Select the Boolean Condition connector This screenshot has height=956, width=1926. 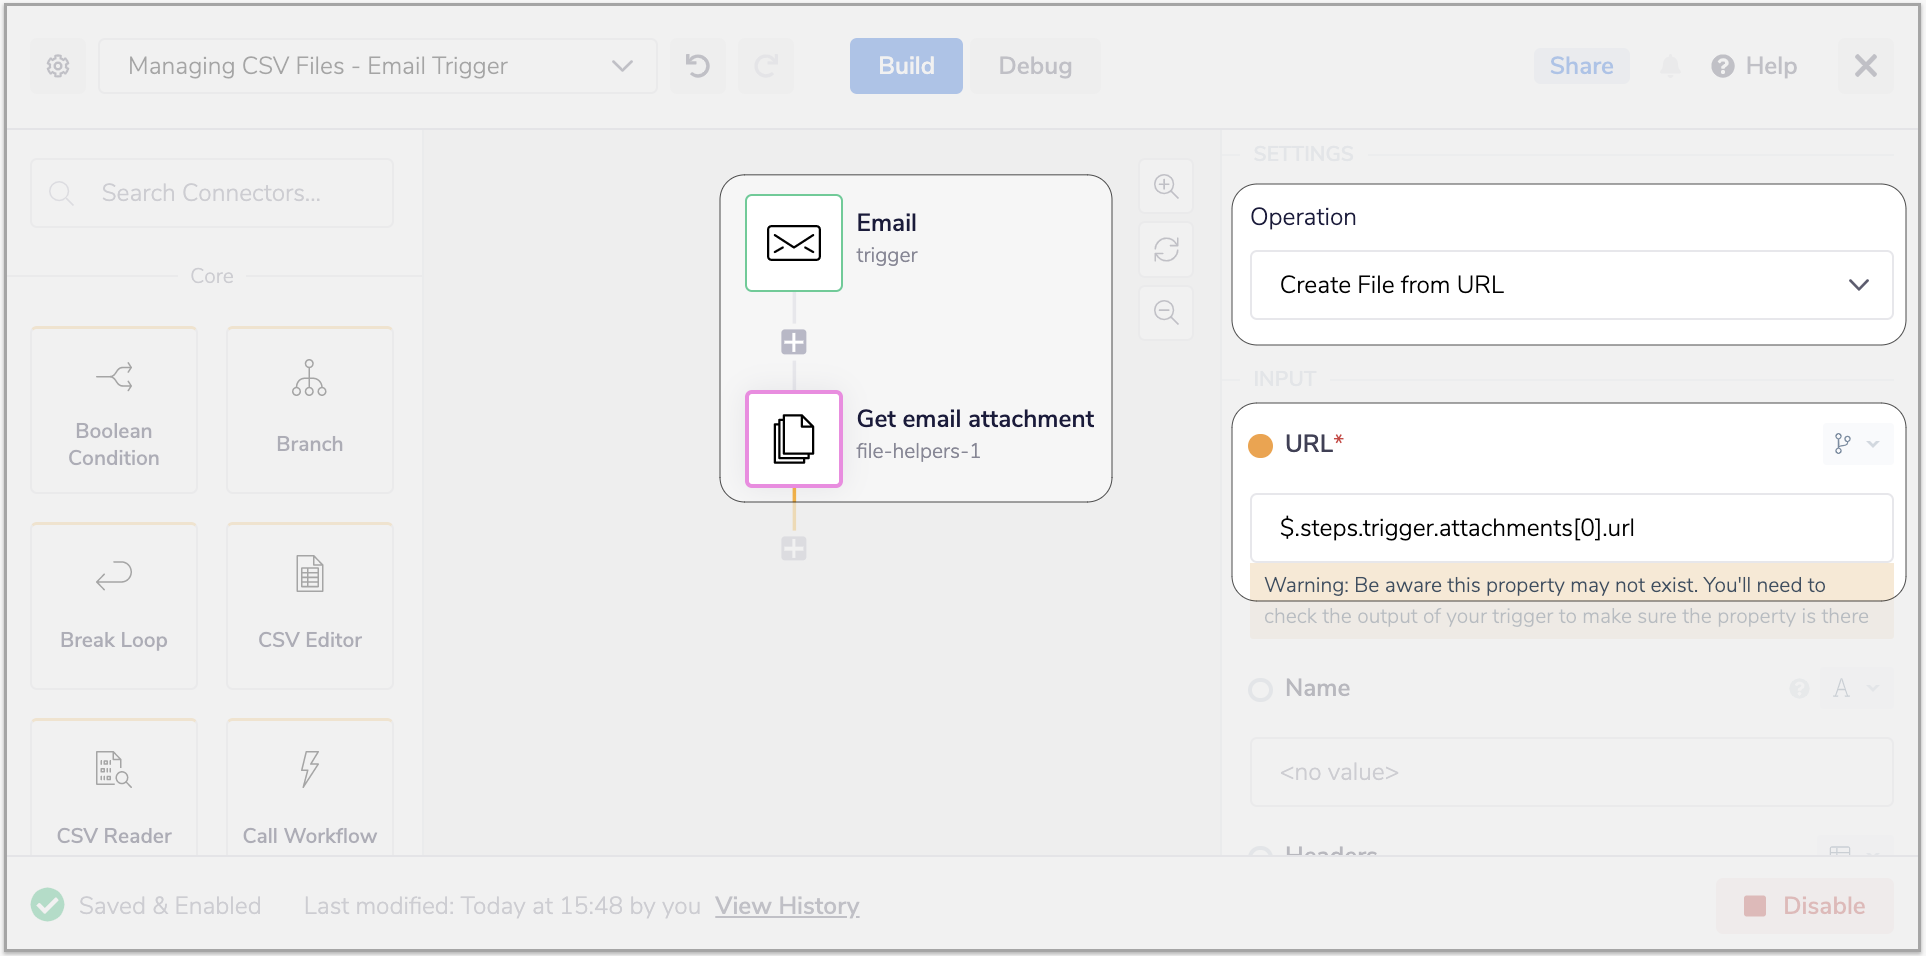(x=113, y=410)
